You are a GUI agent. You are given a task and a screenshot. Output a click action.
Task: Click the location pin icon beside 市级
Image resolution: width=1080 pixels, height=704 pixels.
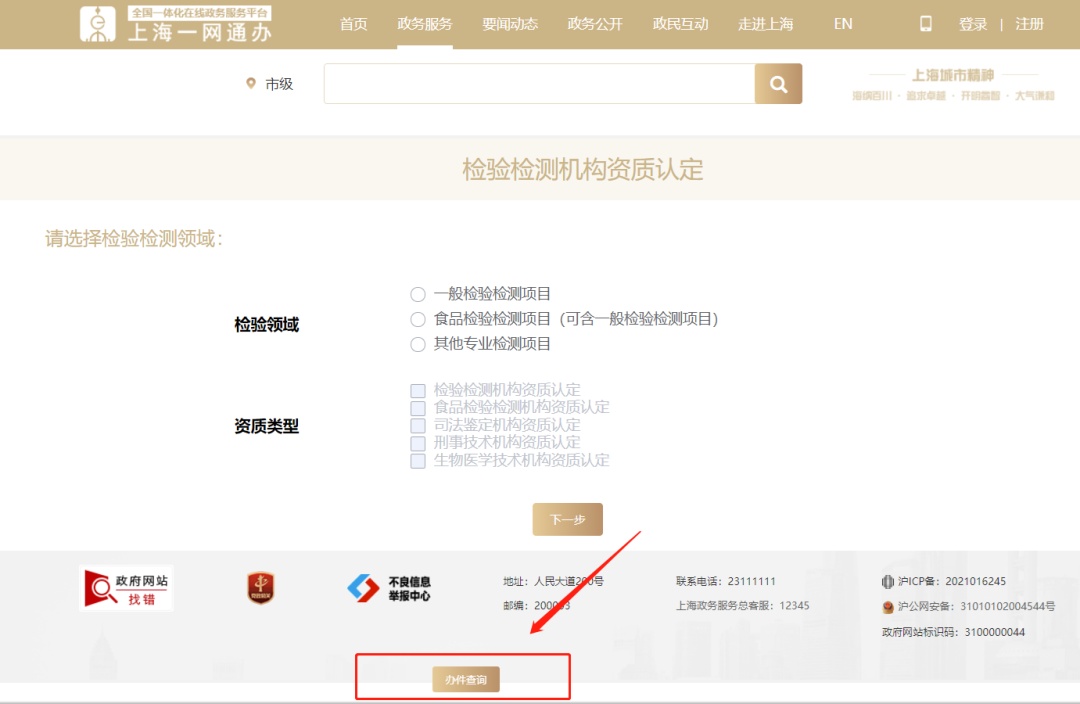(251, 83)
